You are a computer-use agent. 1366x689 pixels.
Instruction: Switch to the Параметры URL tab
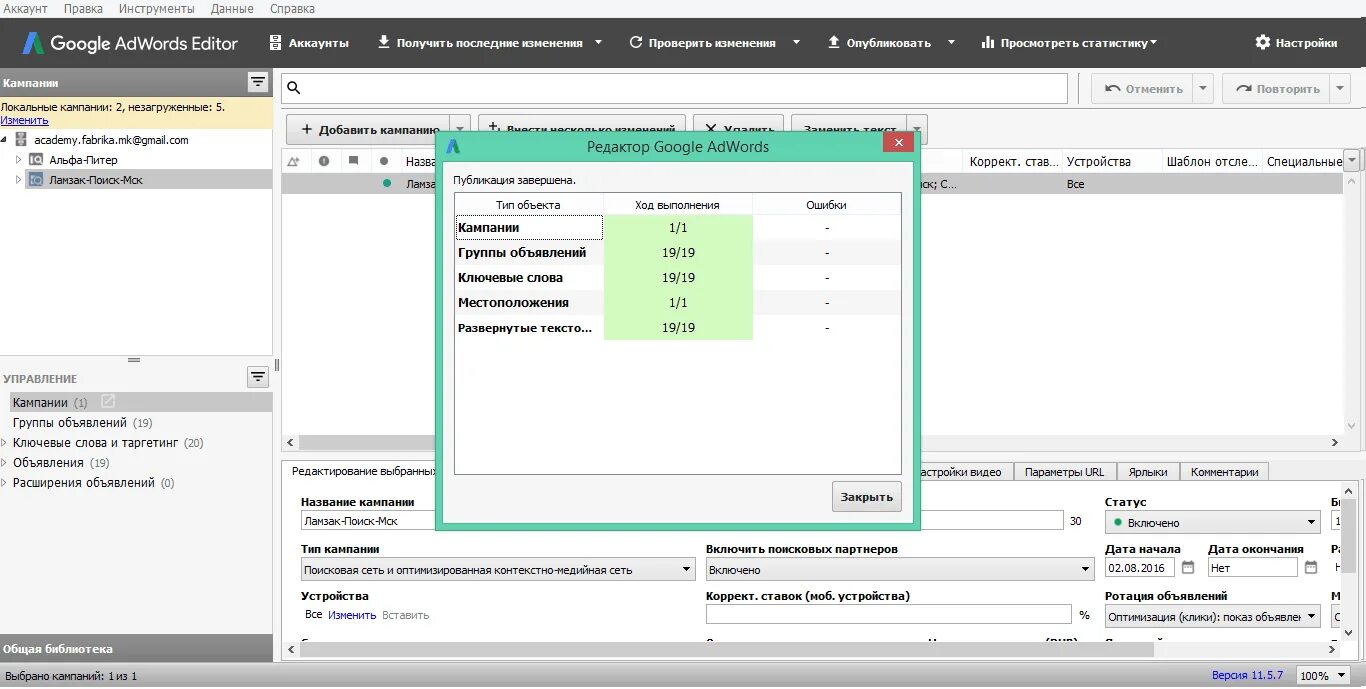pyautogui.click(x=1064, y=472)
